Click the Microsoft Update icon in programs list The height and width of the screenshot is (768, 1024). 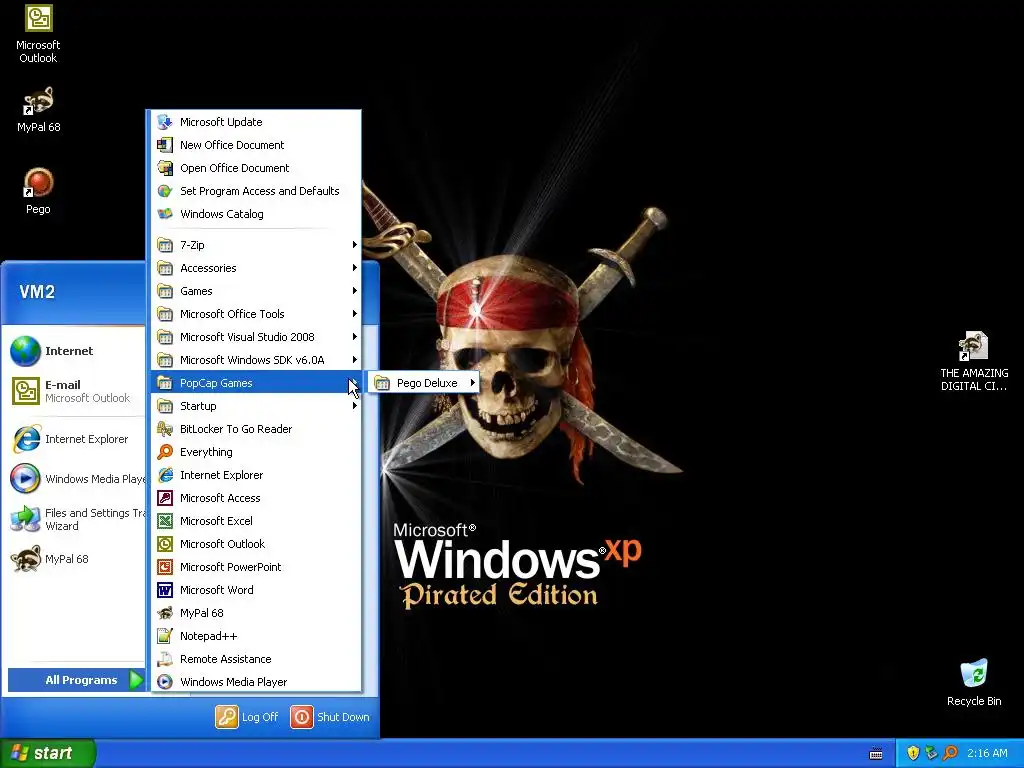[x=165, y=122]
